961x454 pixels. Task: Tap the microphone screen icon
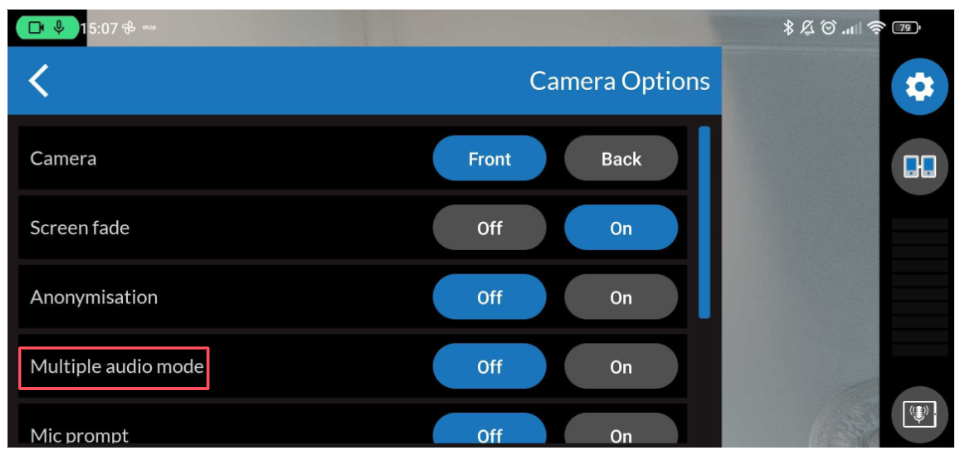(x=919, y=414)
